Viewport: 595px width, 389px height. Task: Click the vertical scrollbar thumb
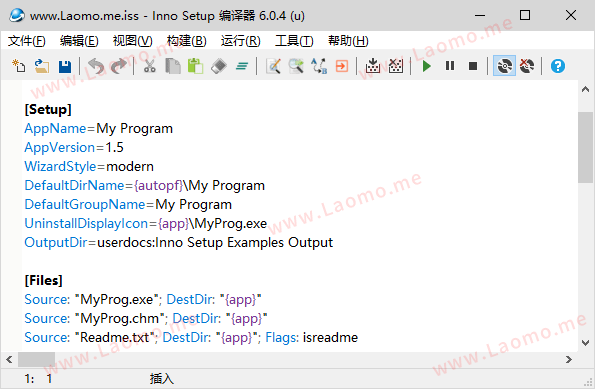tap(586, 148)
